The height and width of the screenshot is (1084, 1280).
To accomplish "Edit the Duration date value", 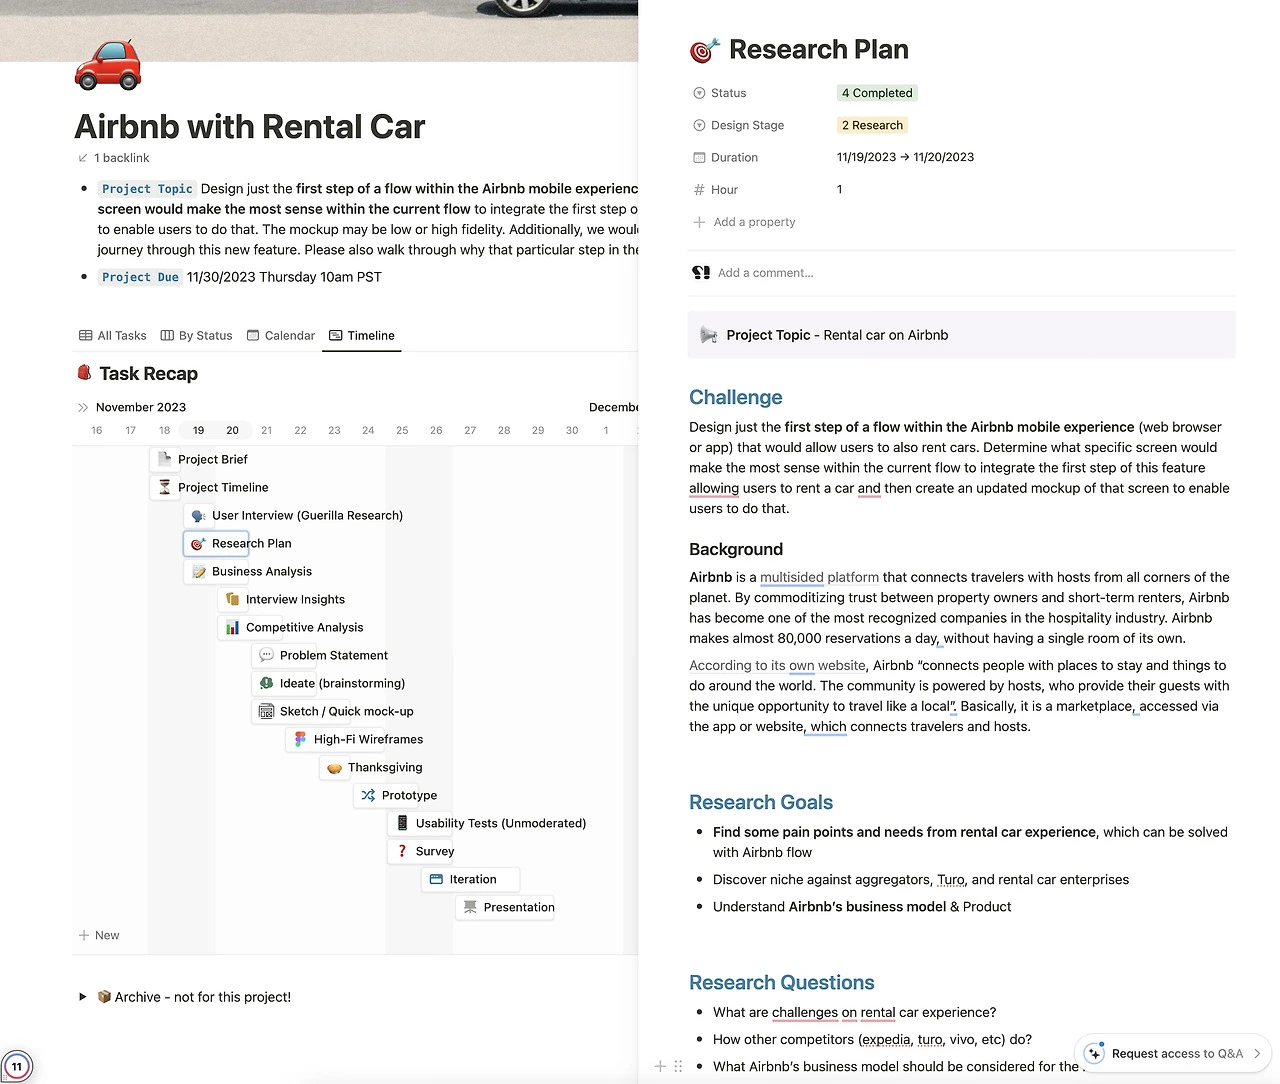I will coord(905,157).
